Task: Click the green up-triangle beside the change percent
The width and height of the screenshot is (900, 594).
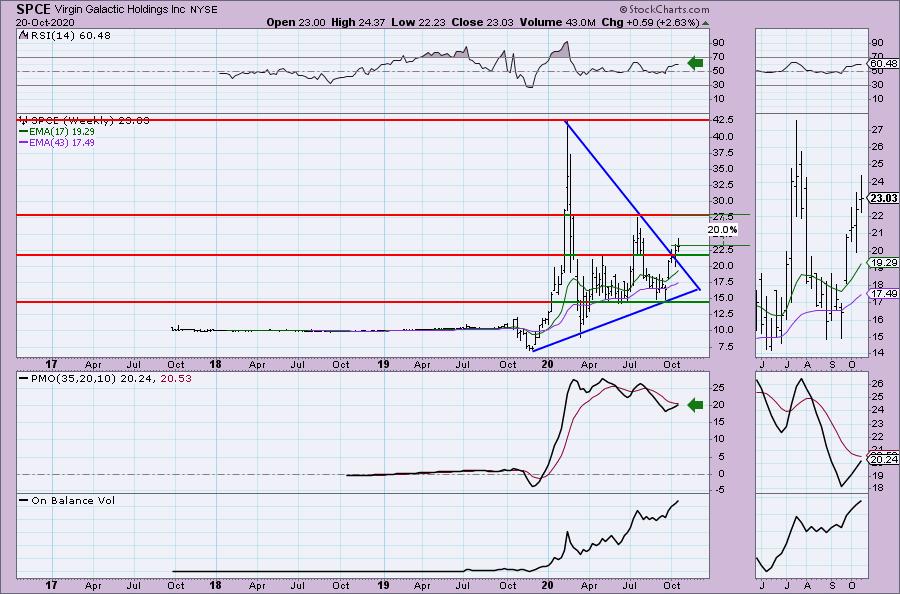Action: point(705,23)
